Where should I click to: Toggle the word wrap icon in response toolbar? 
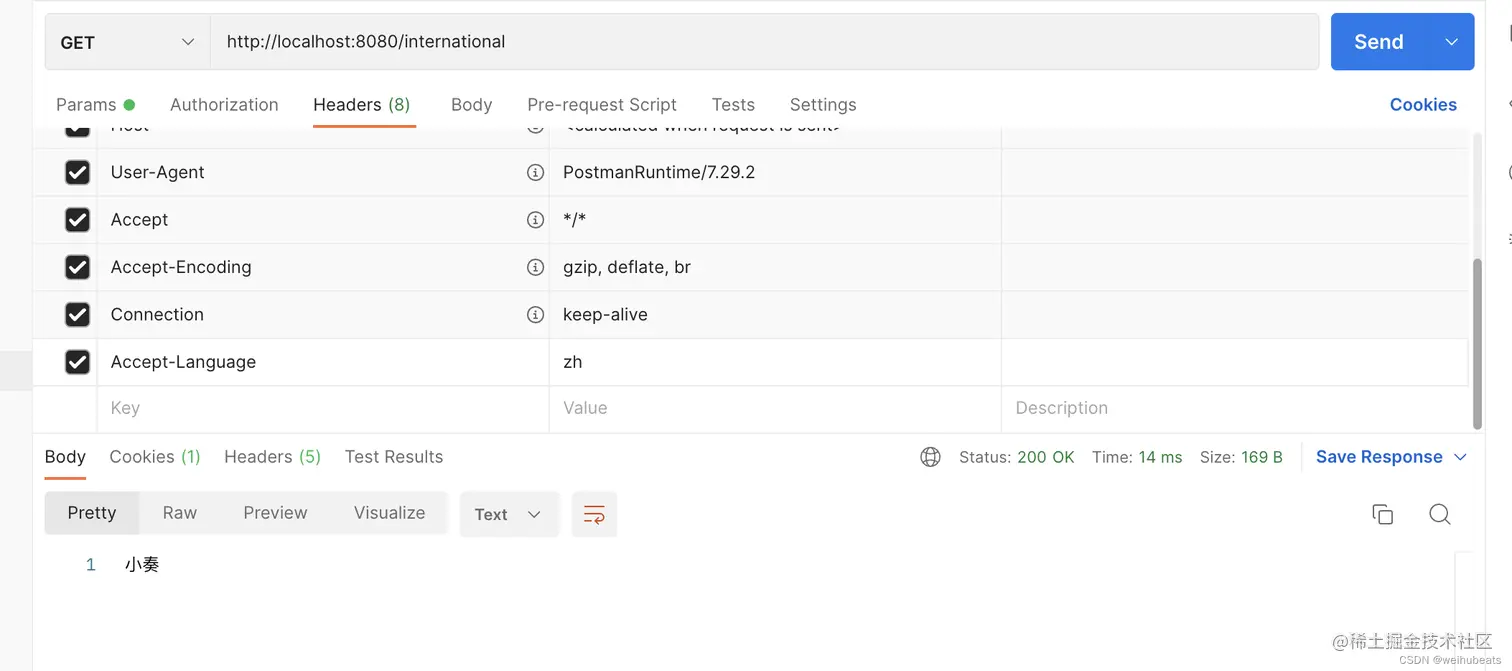point(594,514)
